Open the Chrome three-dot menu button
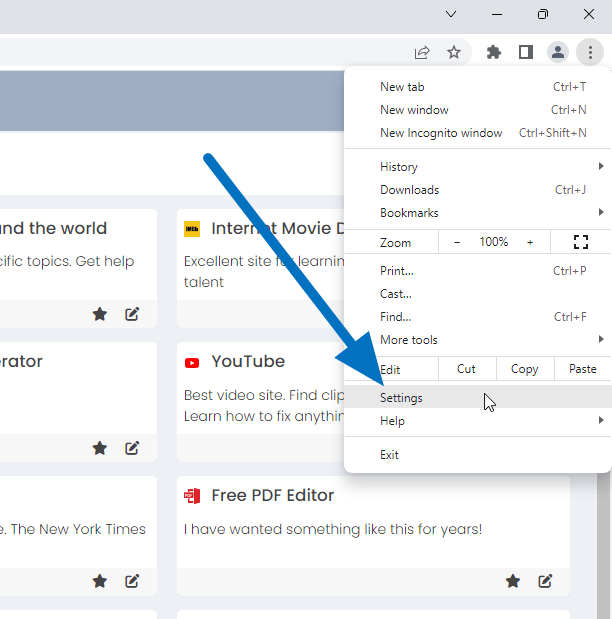612x619 pixels. (590, 52)
